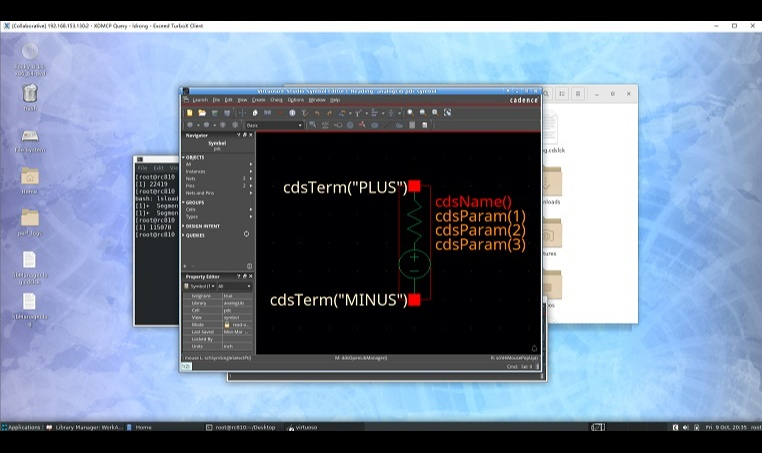
Task: Click the Units value inch cell
Action: pyautogui.click(x=238, y=346)
